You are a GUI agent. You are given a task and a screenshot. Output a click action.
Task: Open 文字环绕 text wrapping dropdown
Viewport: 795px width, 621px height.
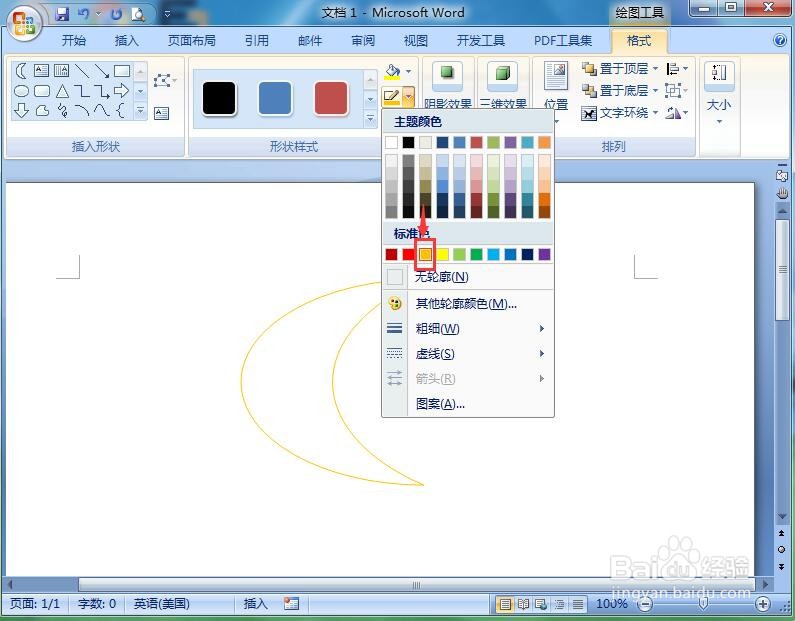(620, 113)
